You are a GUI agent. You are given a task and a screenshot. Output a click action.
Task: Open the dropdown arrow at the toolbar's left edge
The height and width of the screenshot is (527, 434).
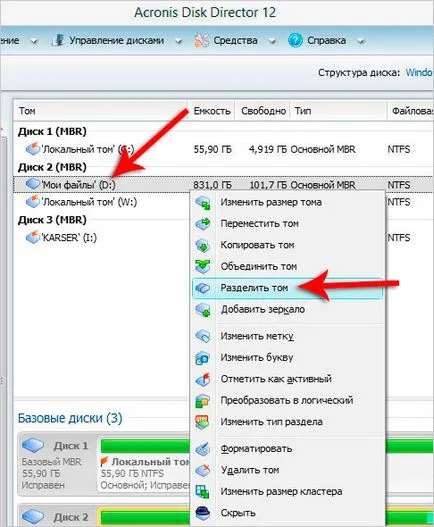click(34, 41)
